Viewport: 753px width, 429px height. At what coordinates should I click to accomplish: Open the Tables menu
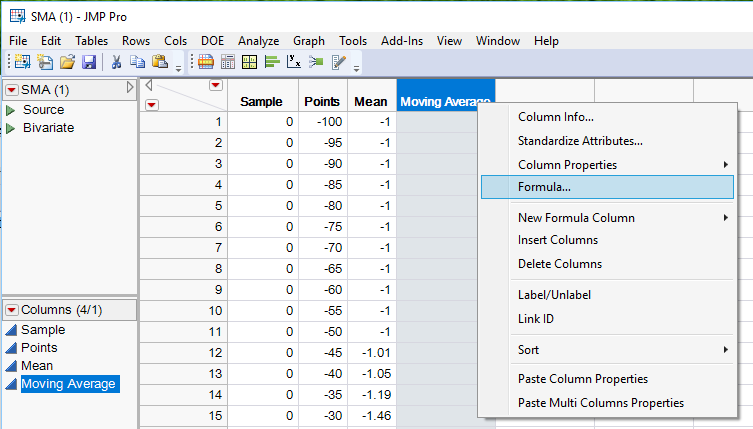[x=91, y=41]
